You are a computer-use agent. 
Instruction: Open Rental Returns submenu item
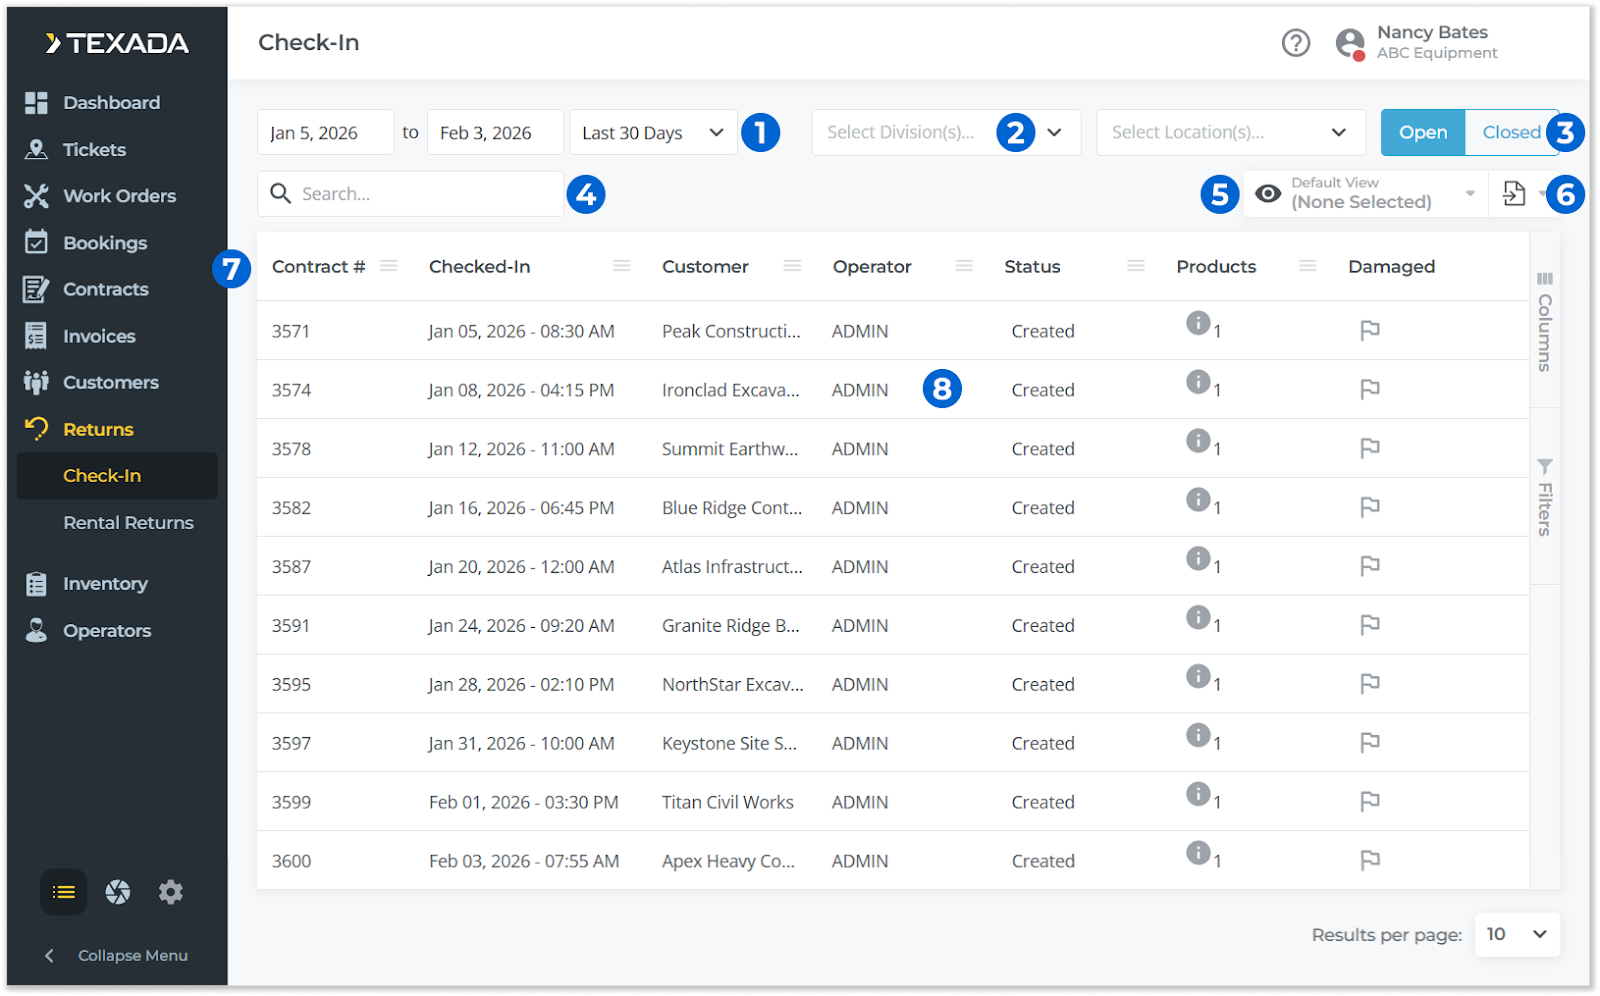[128, 523]
